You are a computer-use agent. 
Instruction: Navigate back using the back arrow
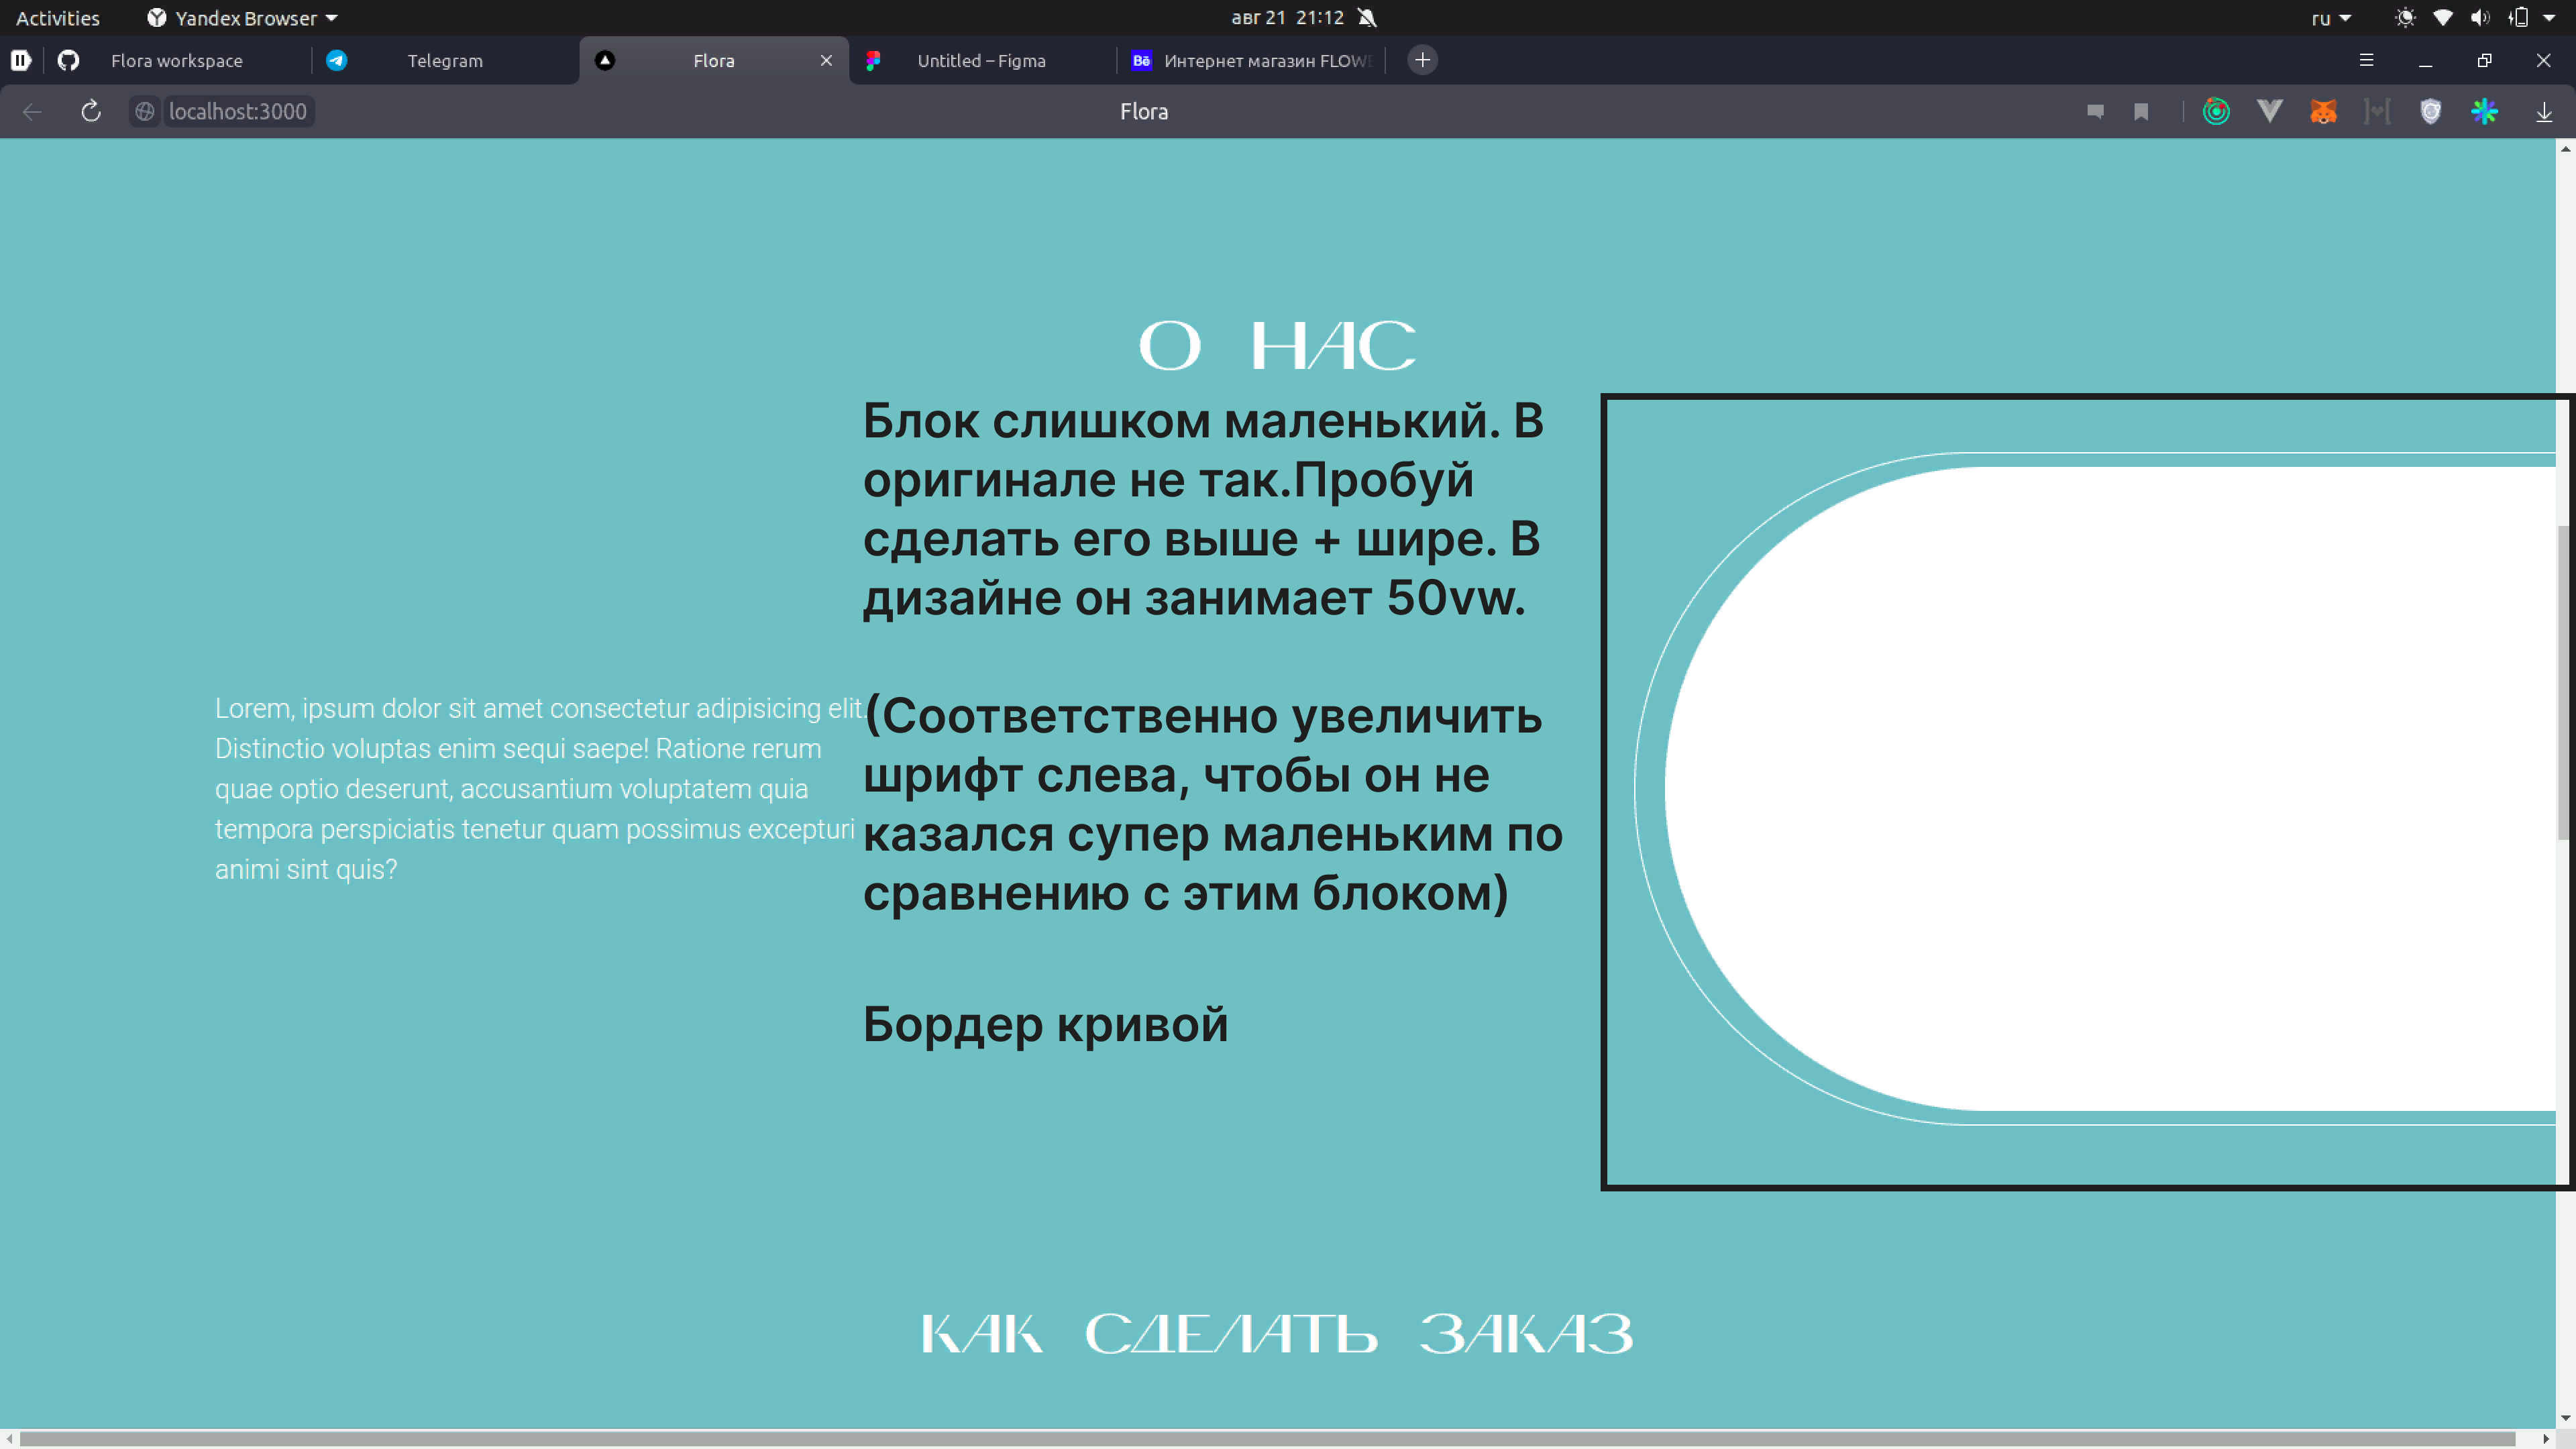pyautogui.click(x=32, y=111)
